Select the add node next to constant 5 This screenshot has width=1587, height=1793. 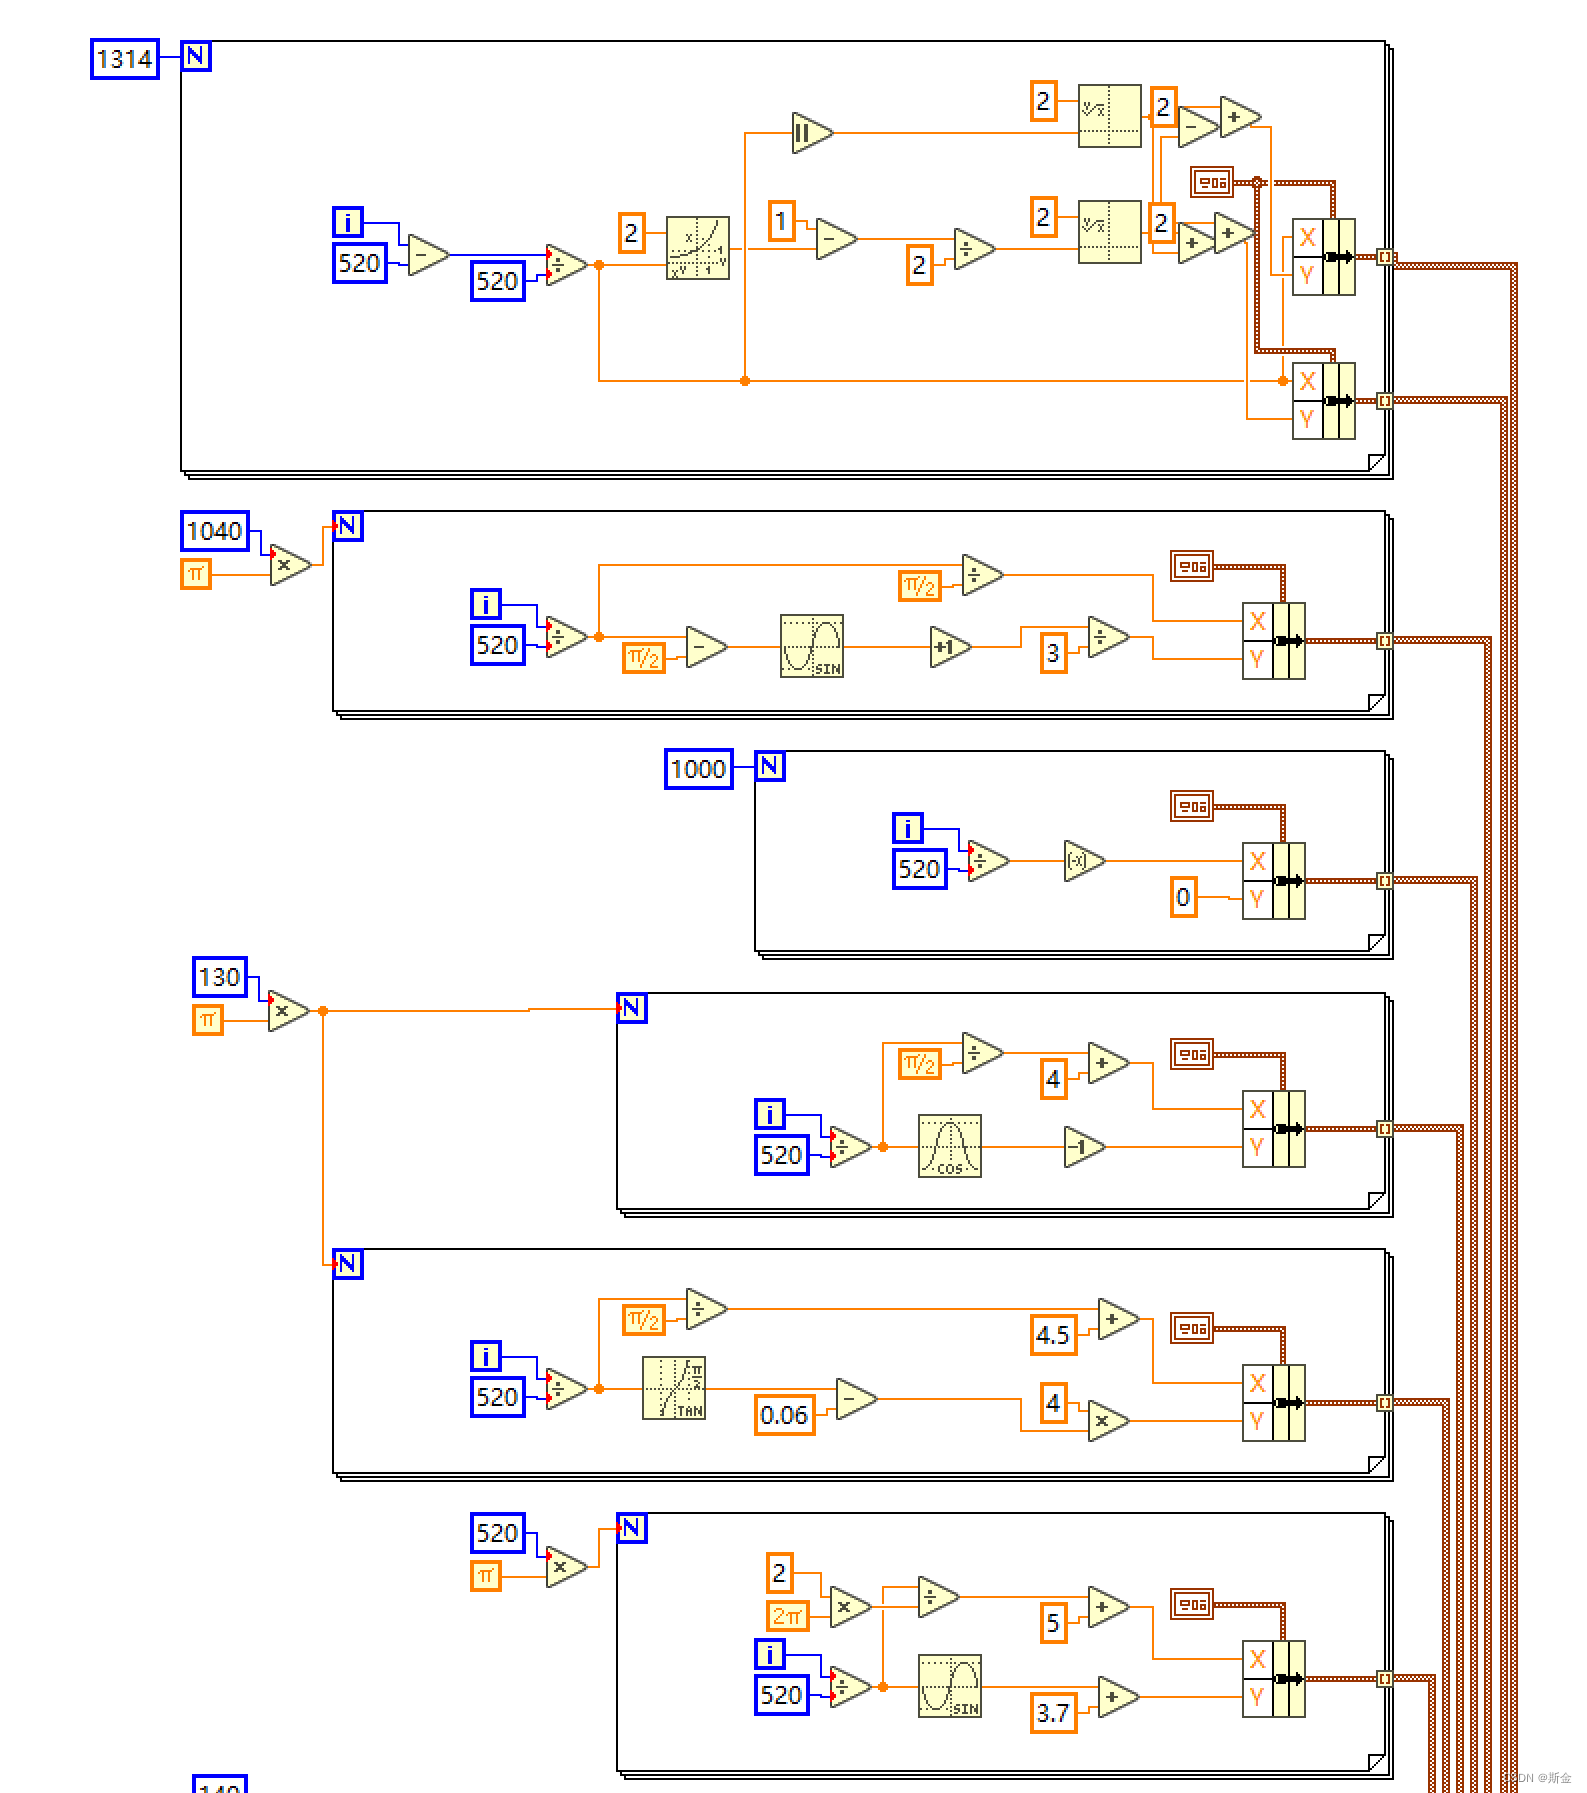[1107, 1607]
